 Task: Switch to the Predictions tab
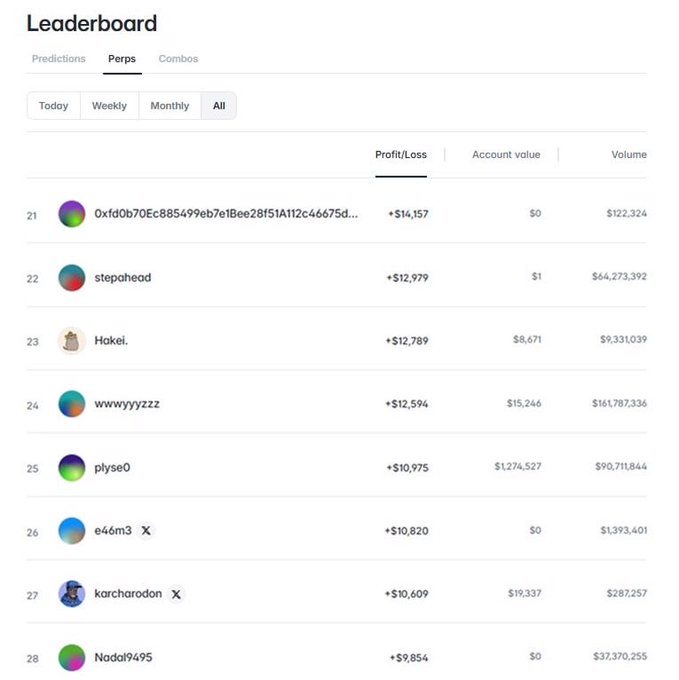[x=59, y=59]
